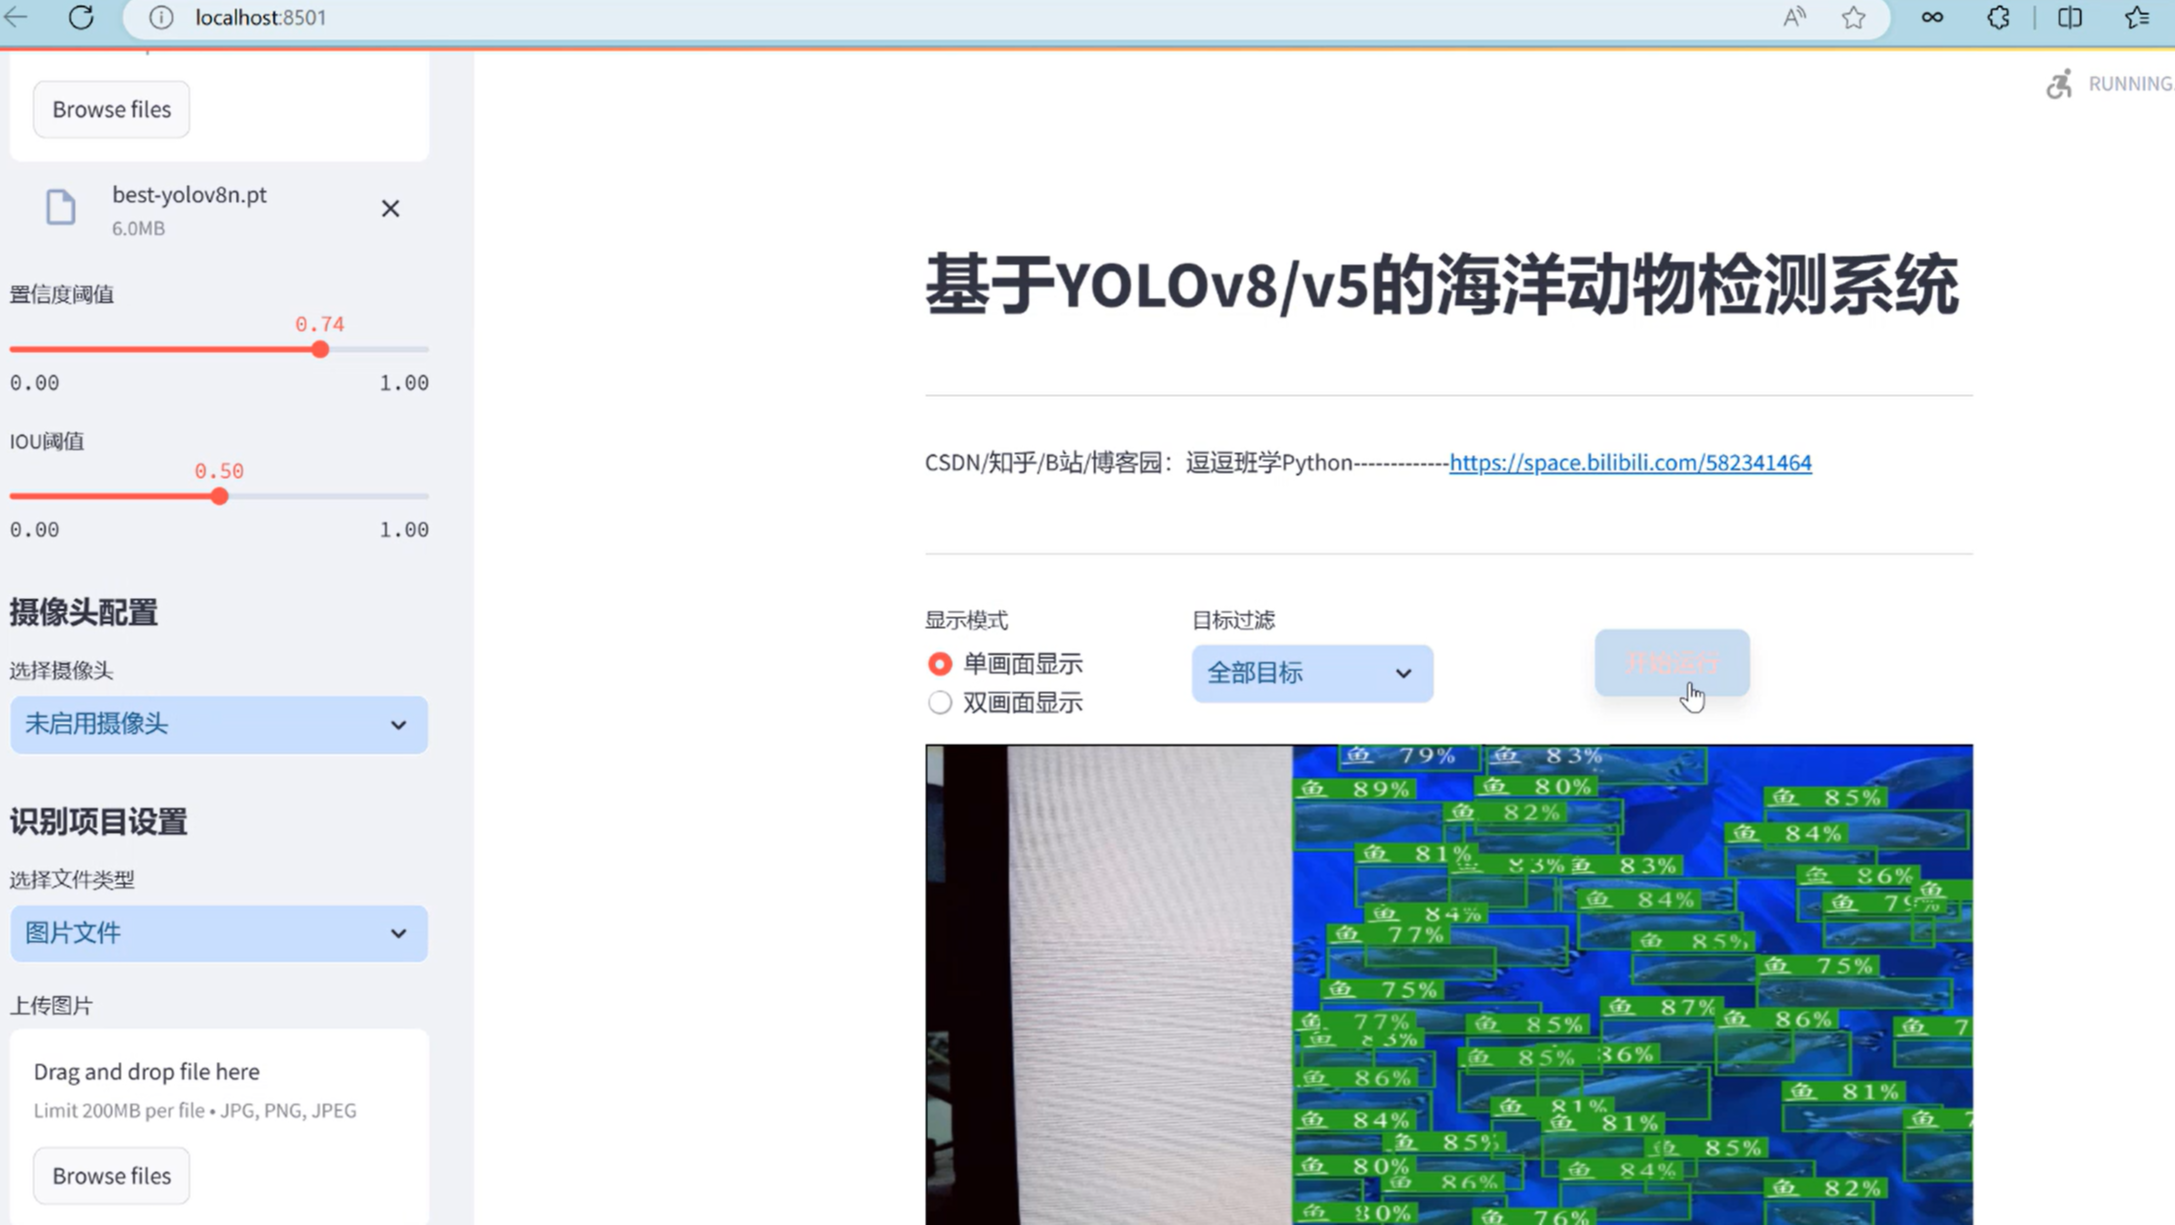Image resolution: width=2175 pixels, height=1225 pixels.
Task: Click the split screen icon in the toolbar
Action: (2069, 17)
